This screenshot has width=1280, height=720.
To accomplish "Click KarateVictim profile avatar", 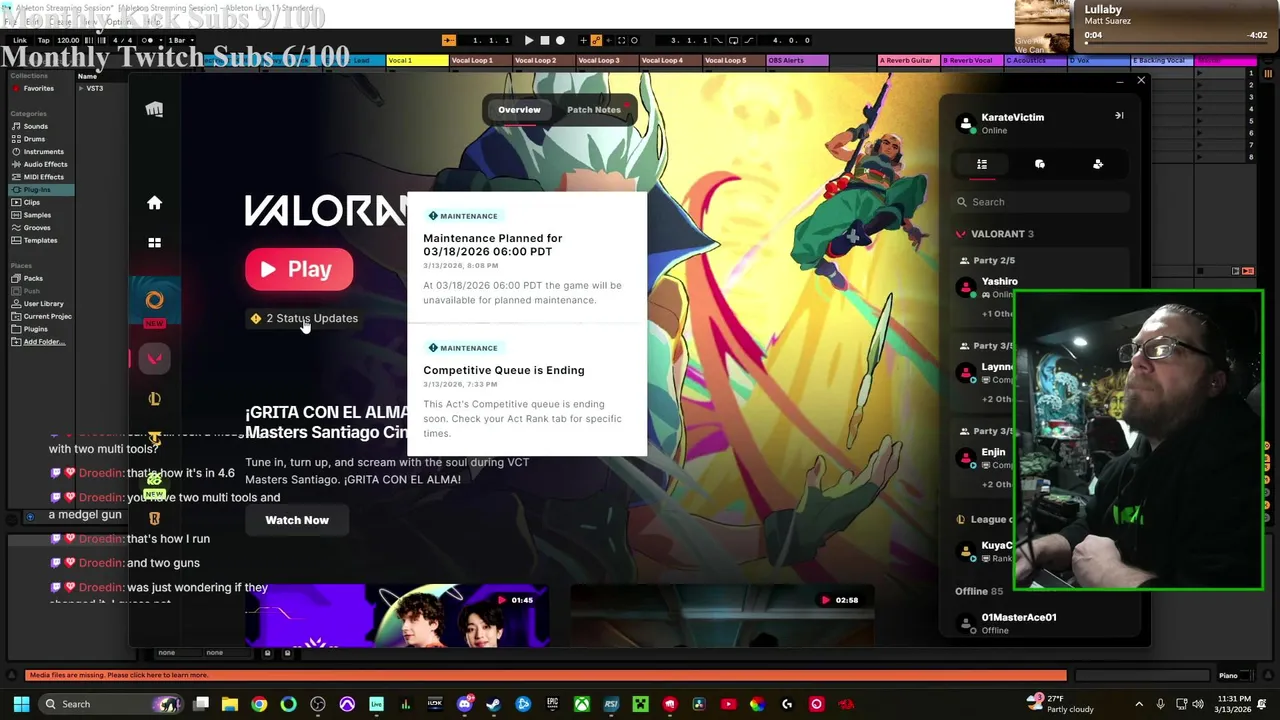I will pos(966,123).
